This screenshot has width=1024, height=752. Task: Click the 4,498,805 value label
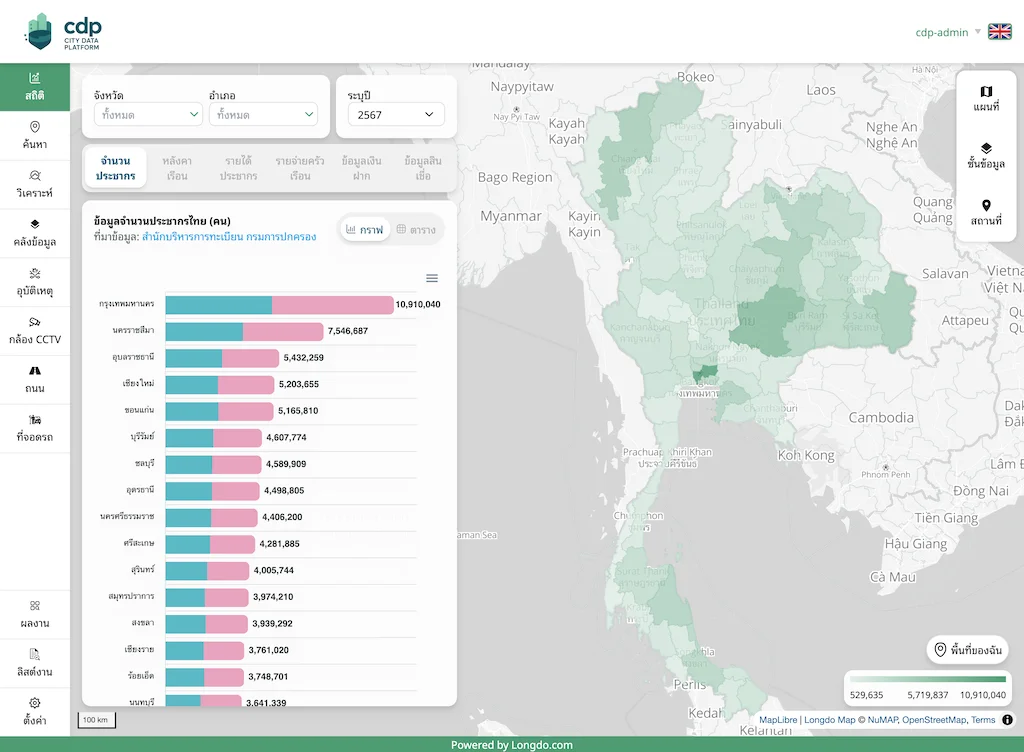284,490
